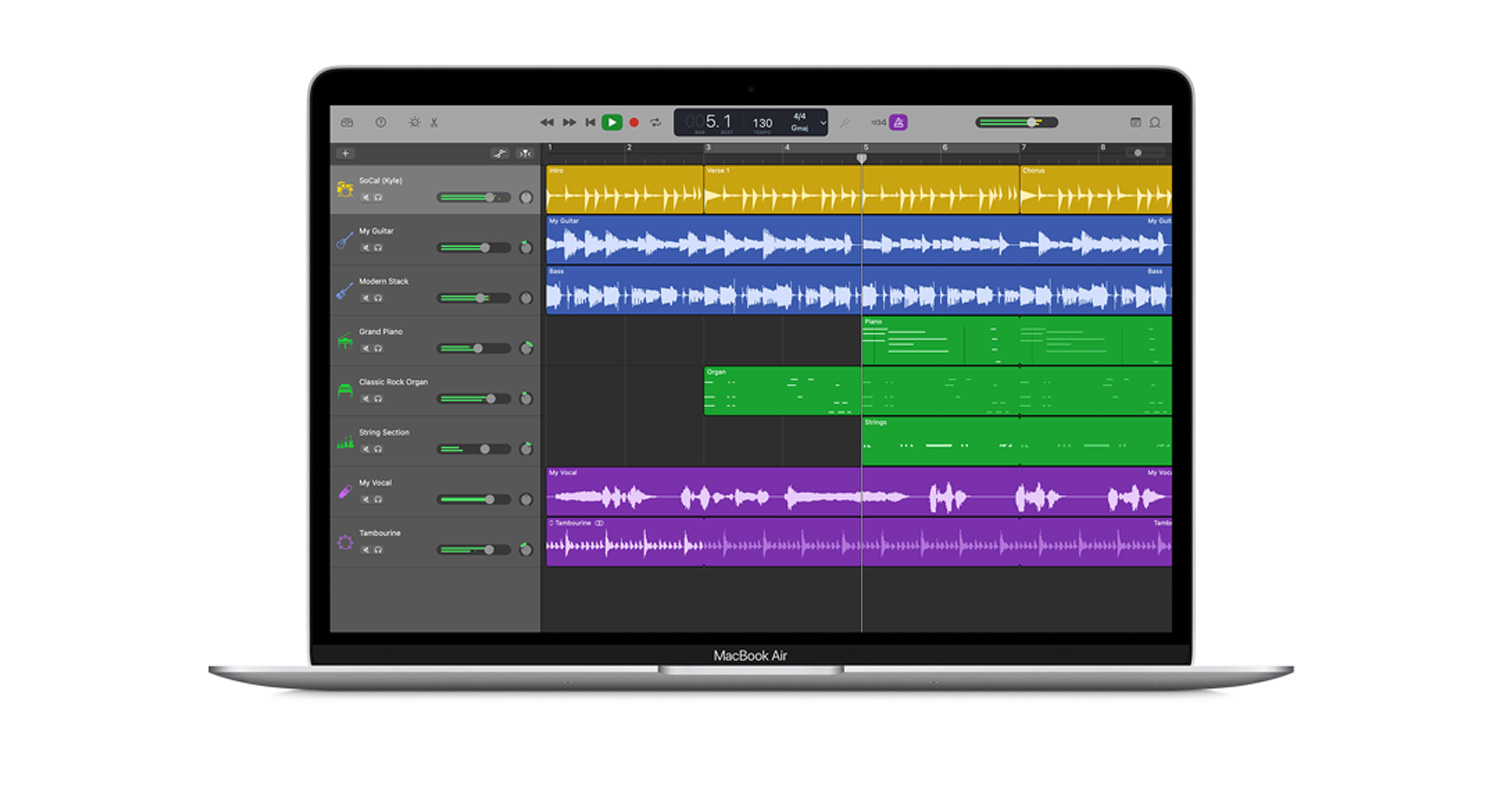Solo the SoCal (Kyle) track
Viewport: 1500px width, 790px height.
tap(378, 197)
